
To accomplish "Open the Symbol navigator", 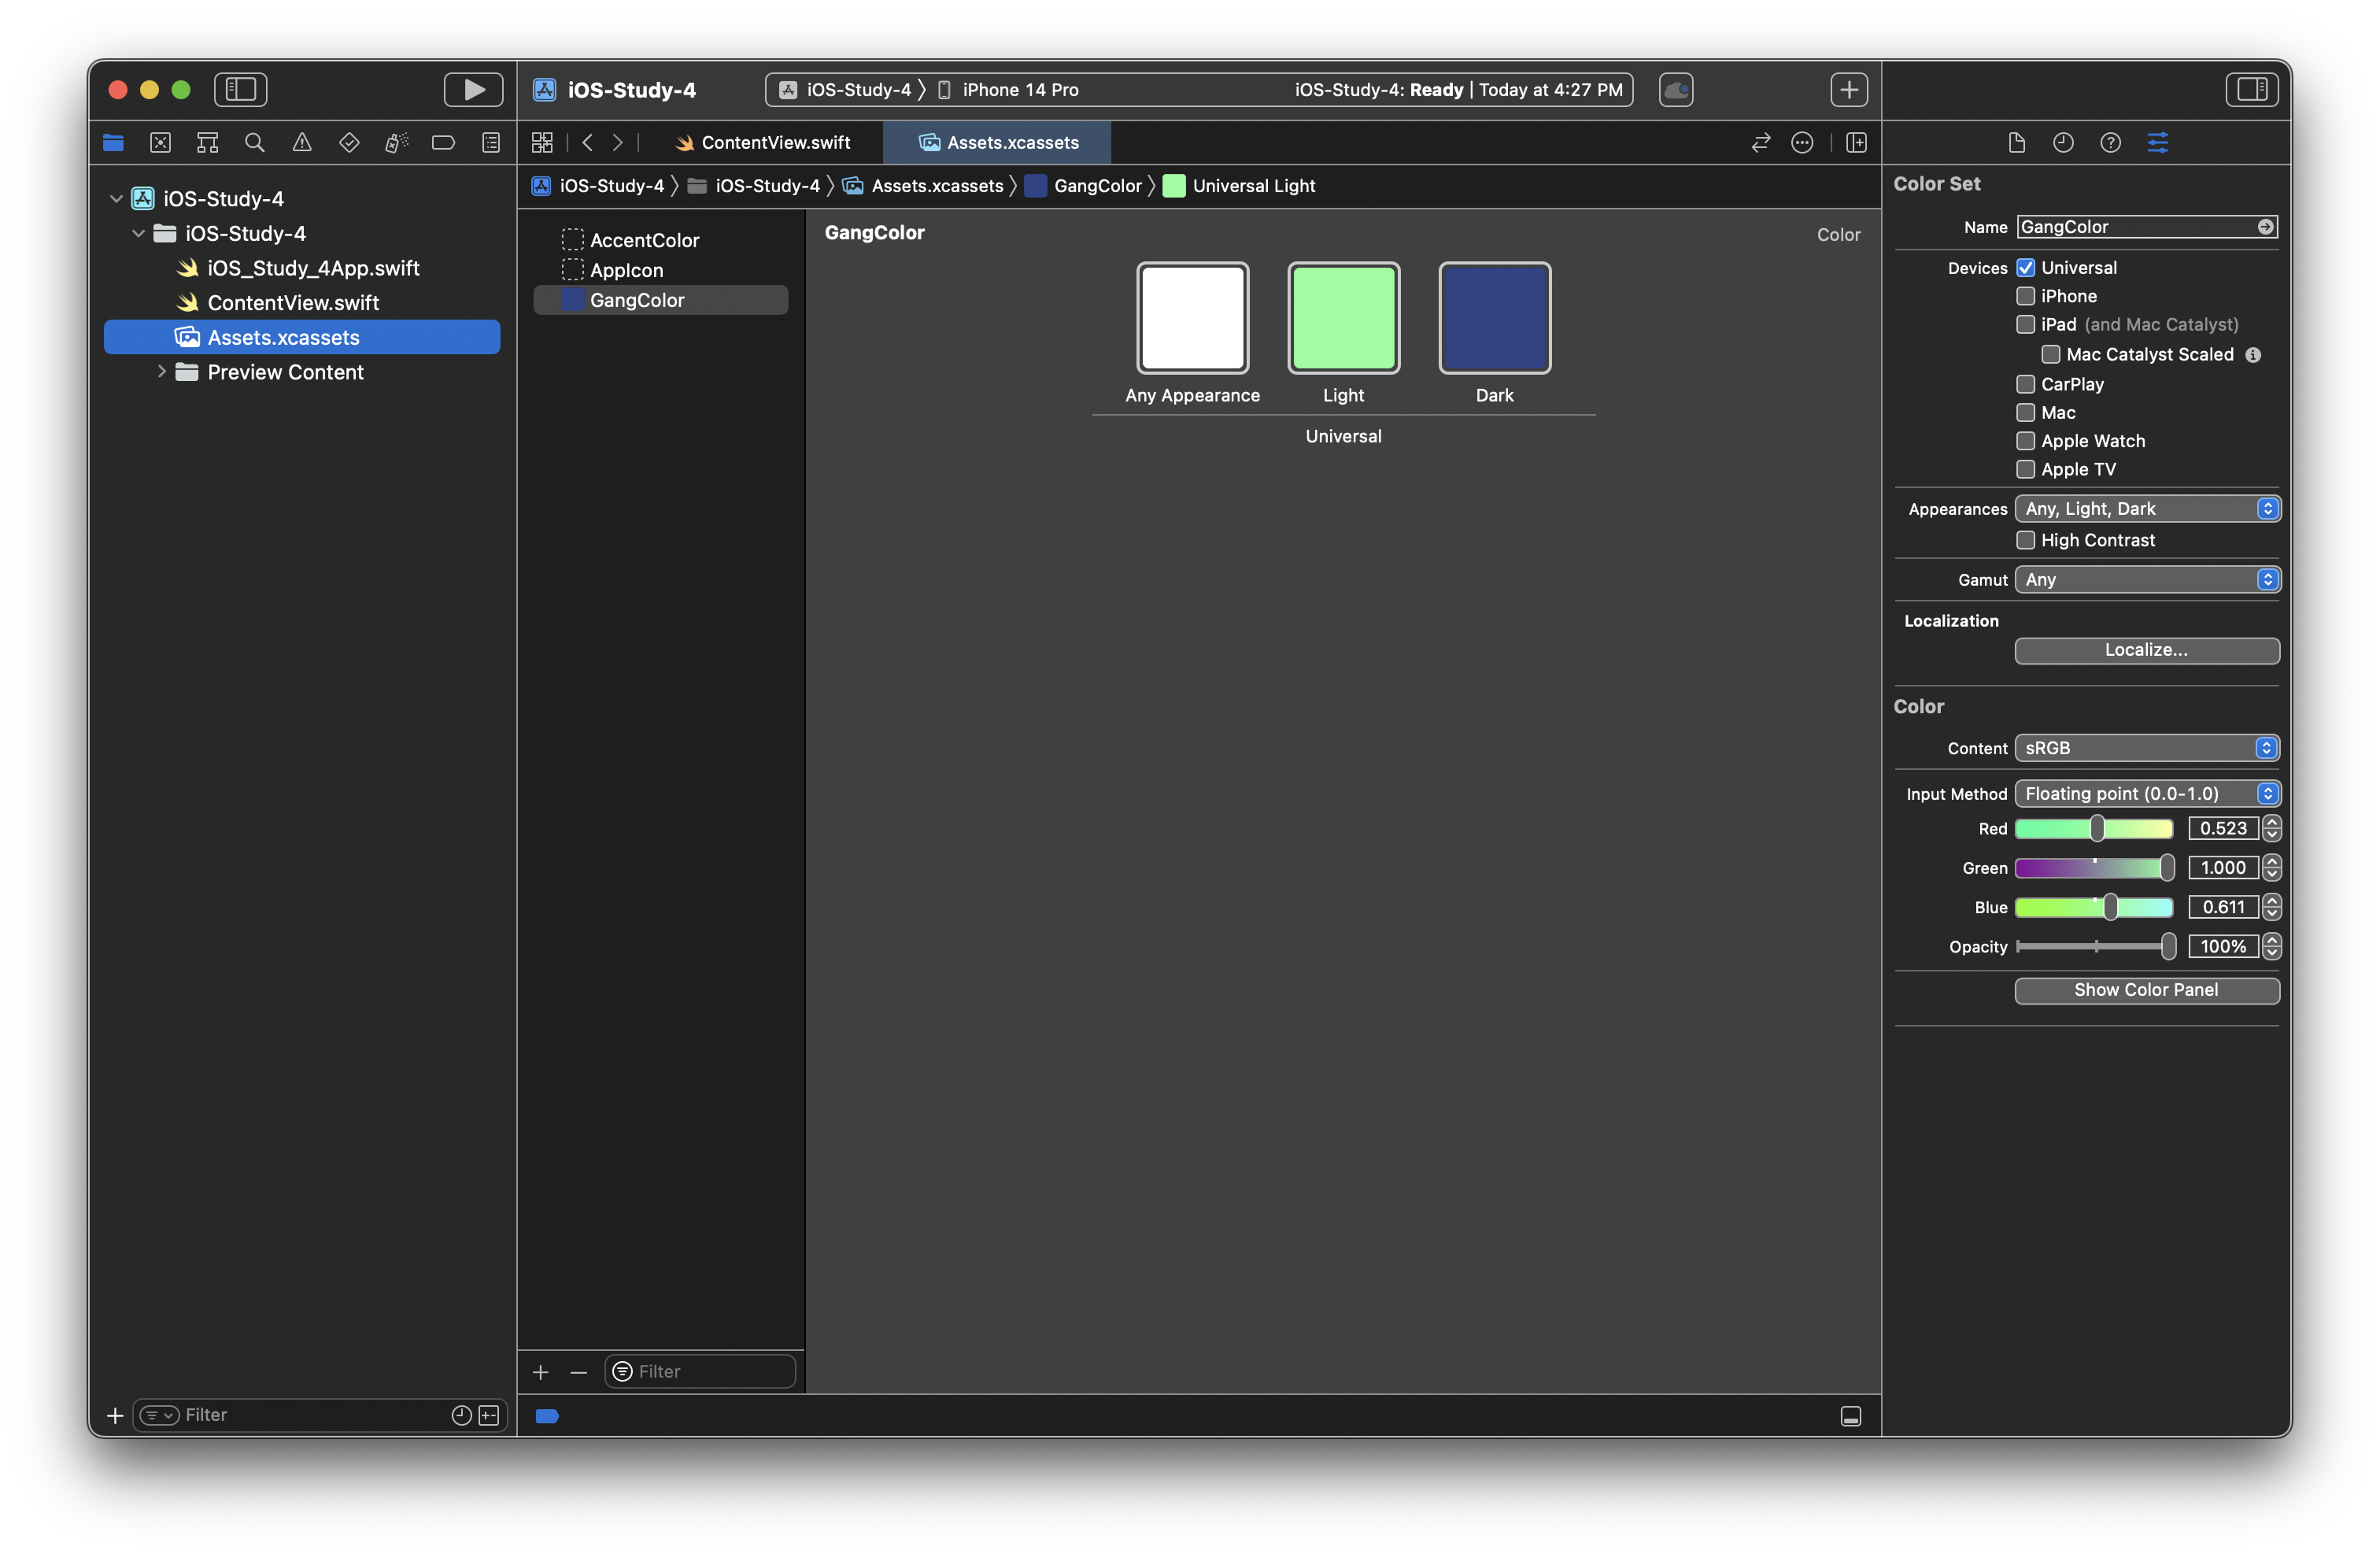I will point(207,143).
